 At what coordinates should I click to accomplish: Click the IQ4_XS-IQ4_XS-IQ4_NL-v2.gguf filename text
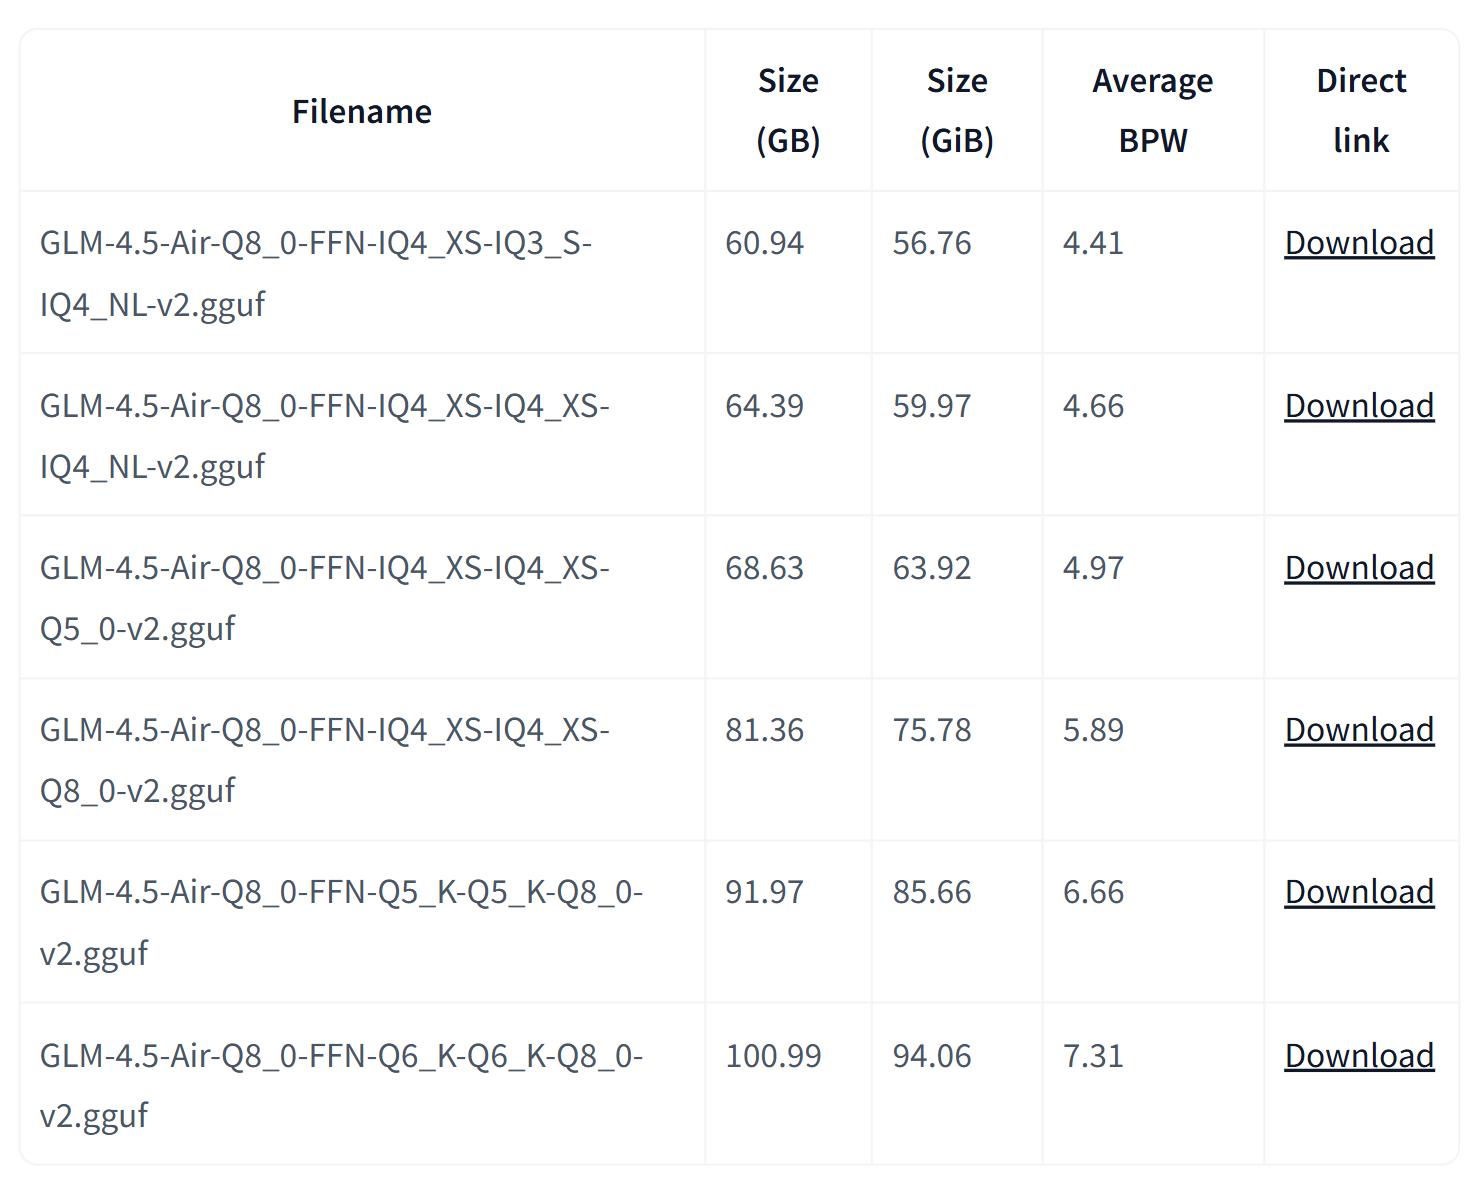pos(324,436)
